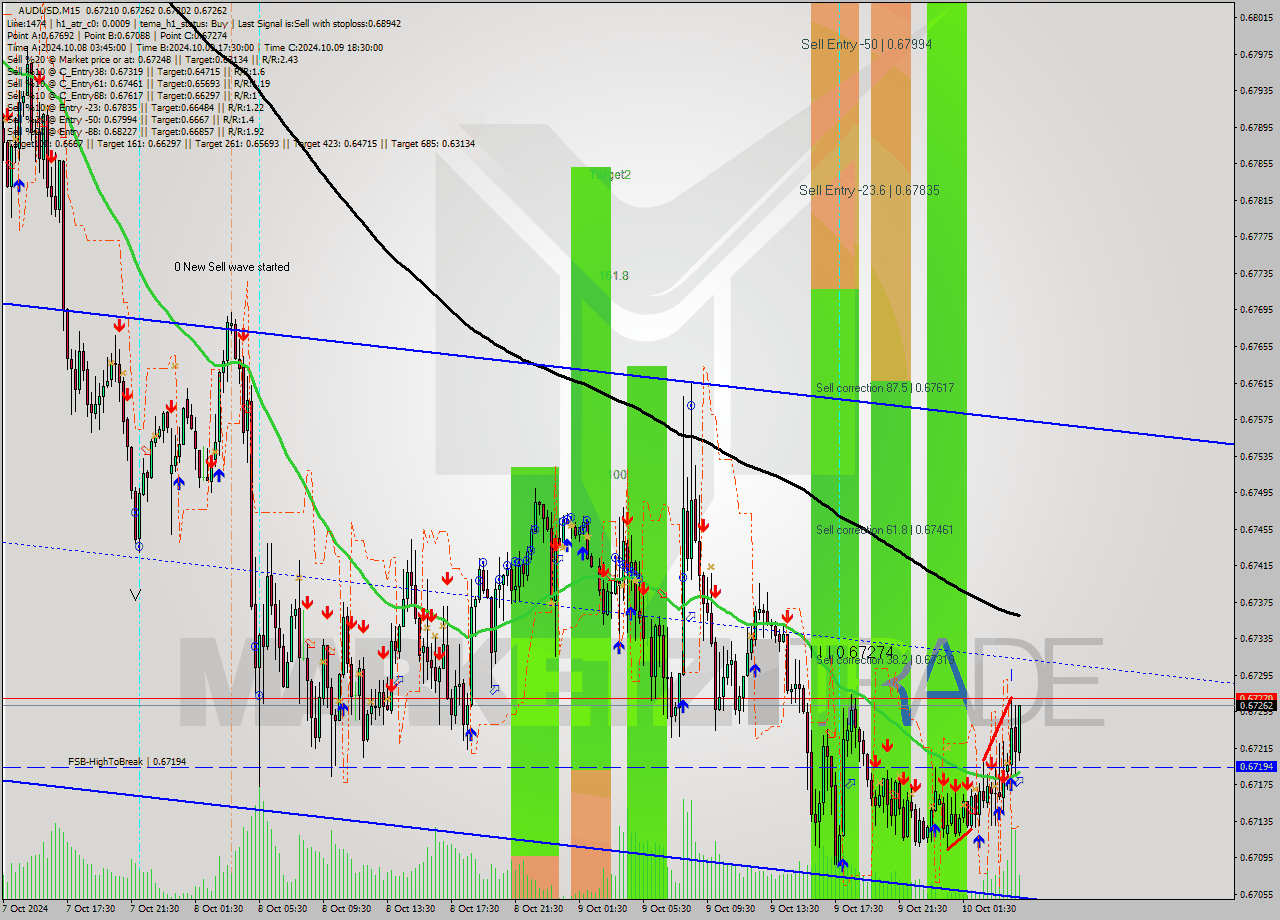Select 'Sell Entry -23.6 | 0.67835' label

tap(869, 190)
